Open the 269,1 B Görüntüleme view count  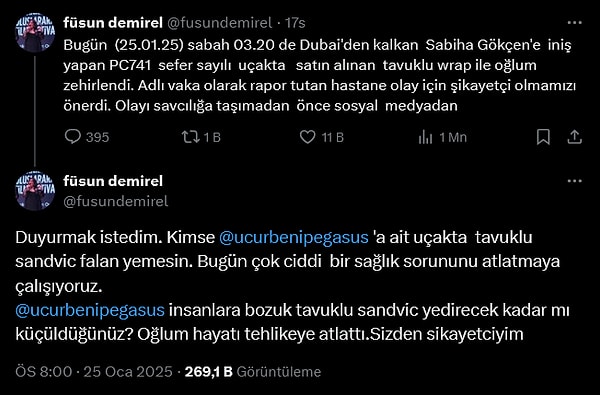(253, 372)
